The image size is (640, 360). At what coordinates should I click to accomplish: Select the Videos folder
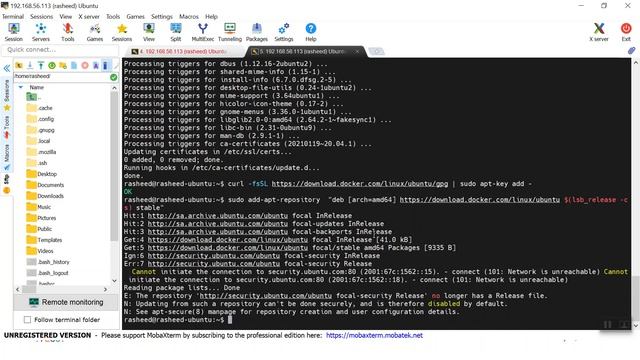point(40,251)
